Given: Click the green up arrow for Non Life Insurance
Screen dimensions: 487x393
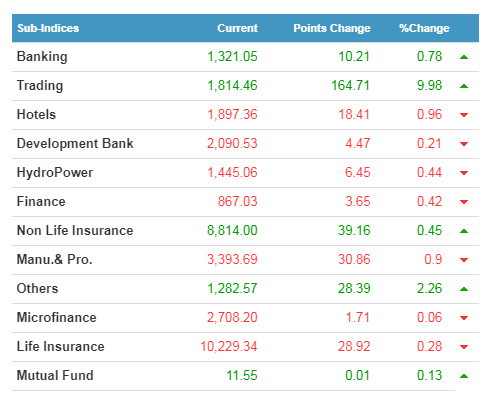Looking at the screenshot, I should [464, 231].
